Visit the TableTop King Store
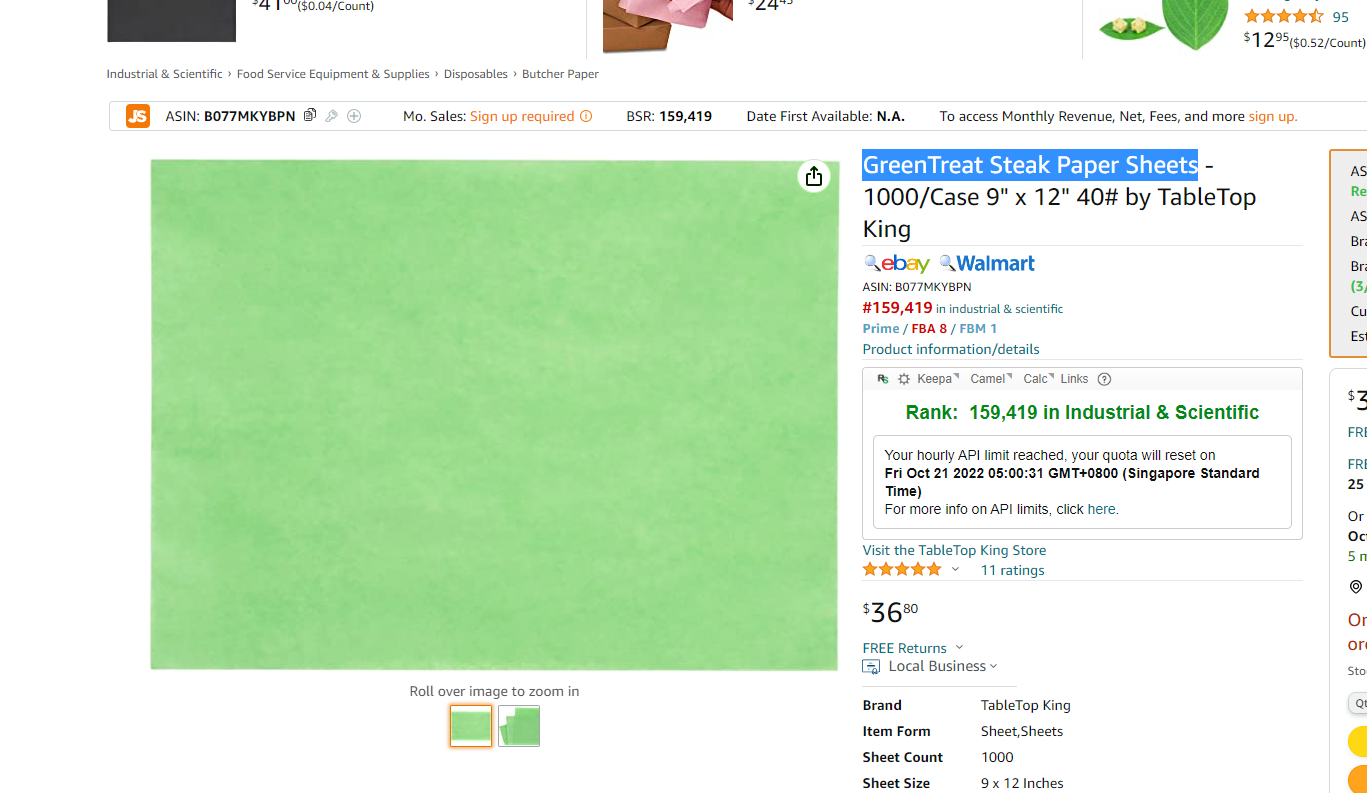Image resolution: width=1367 pixels, height=793 pixels. [x=954, y=550]
